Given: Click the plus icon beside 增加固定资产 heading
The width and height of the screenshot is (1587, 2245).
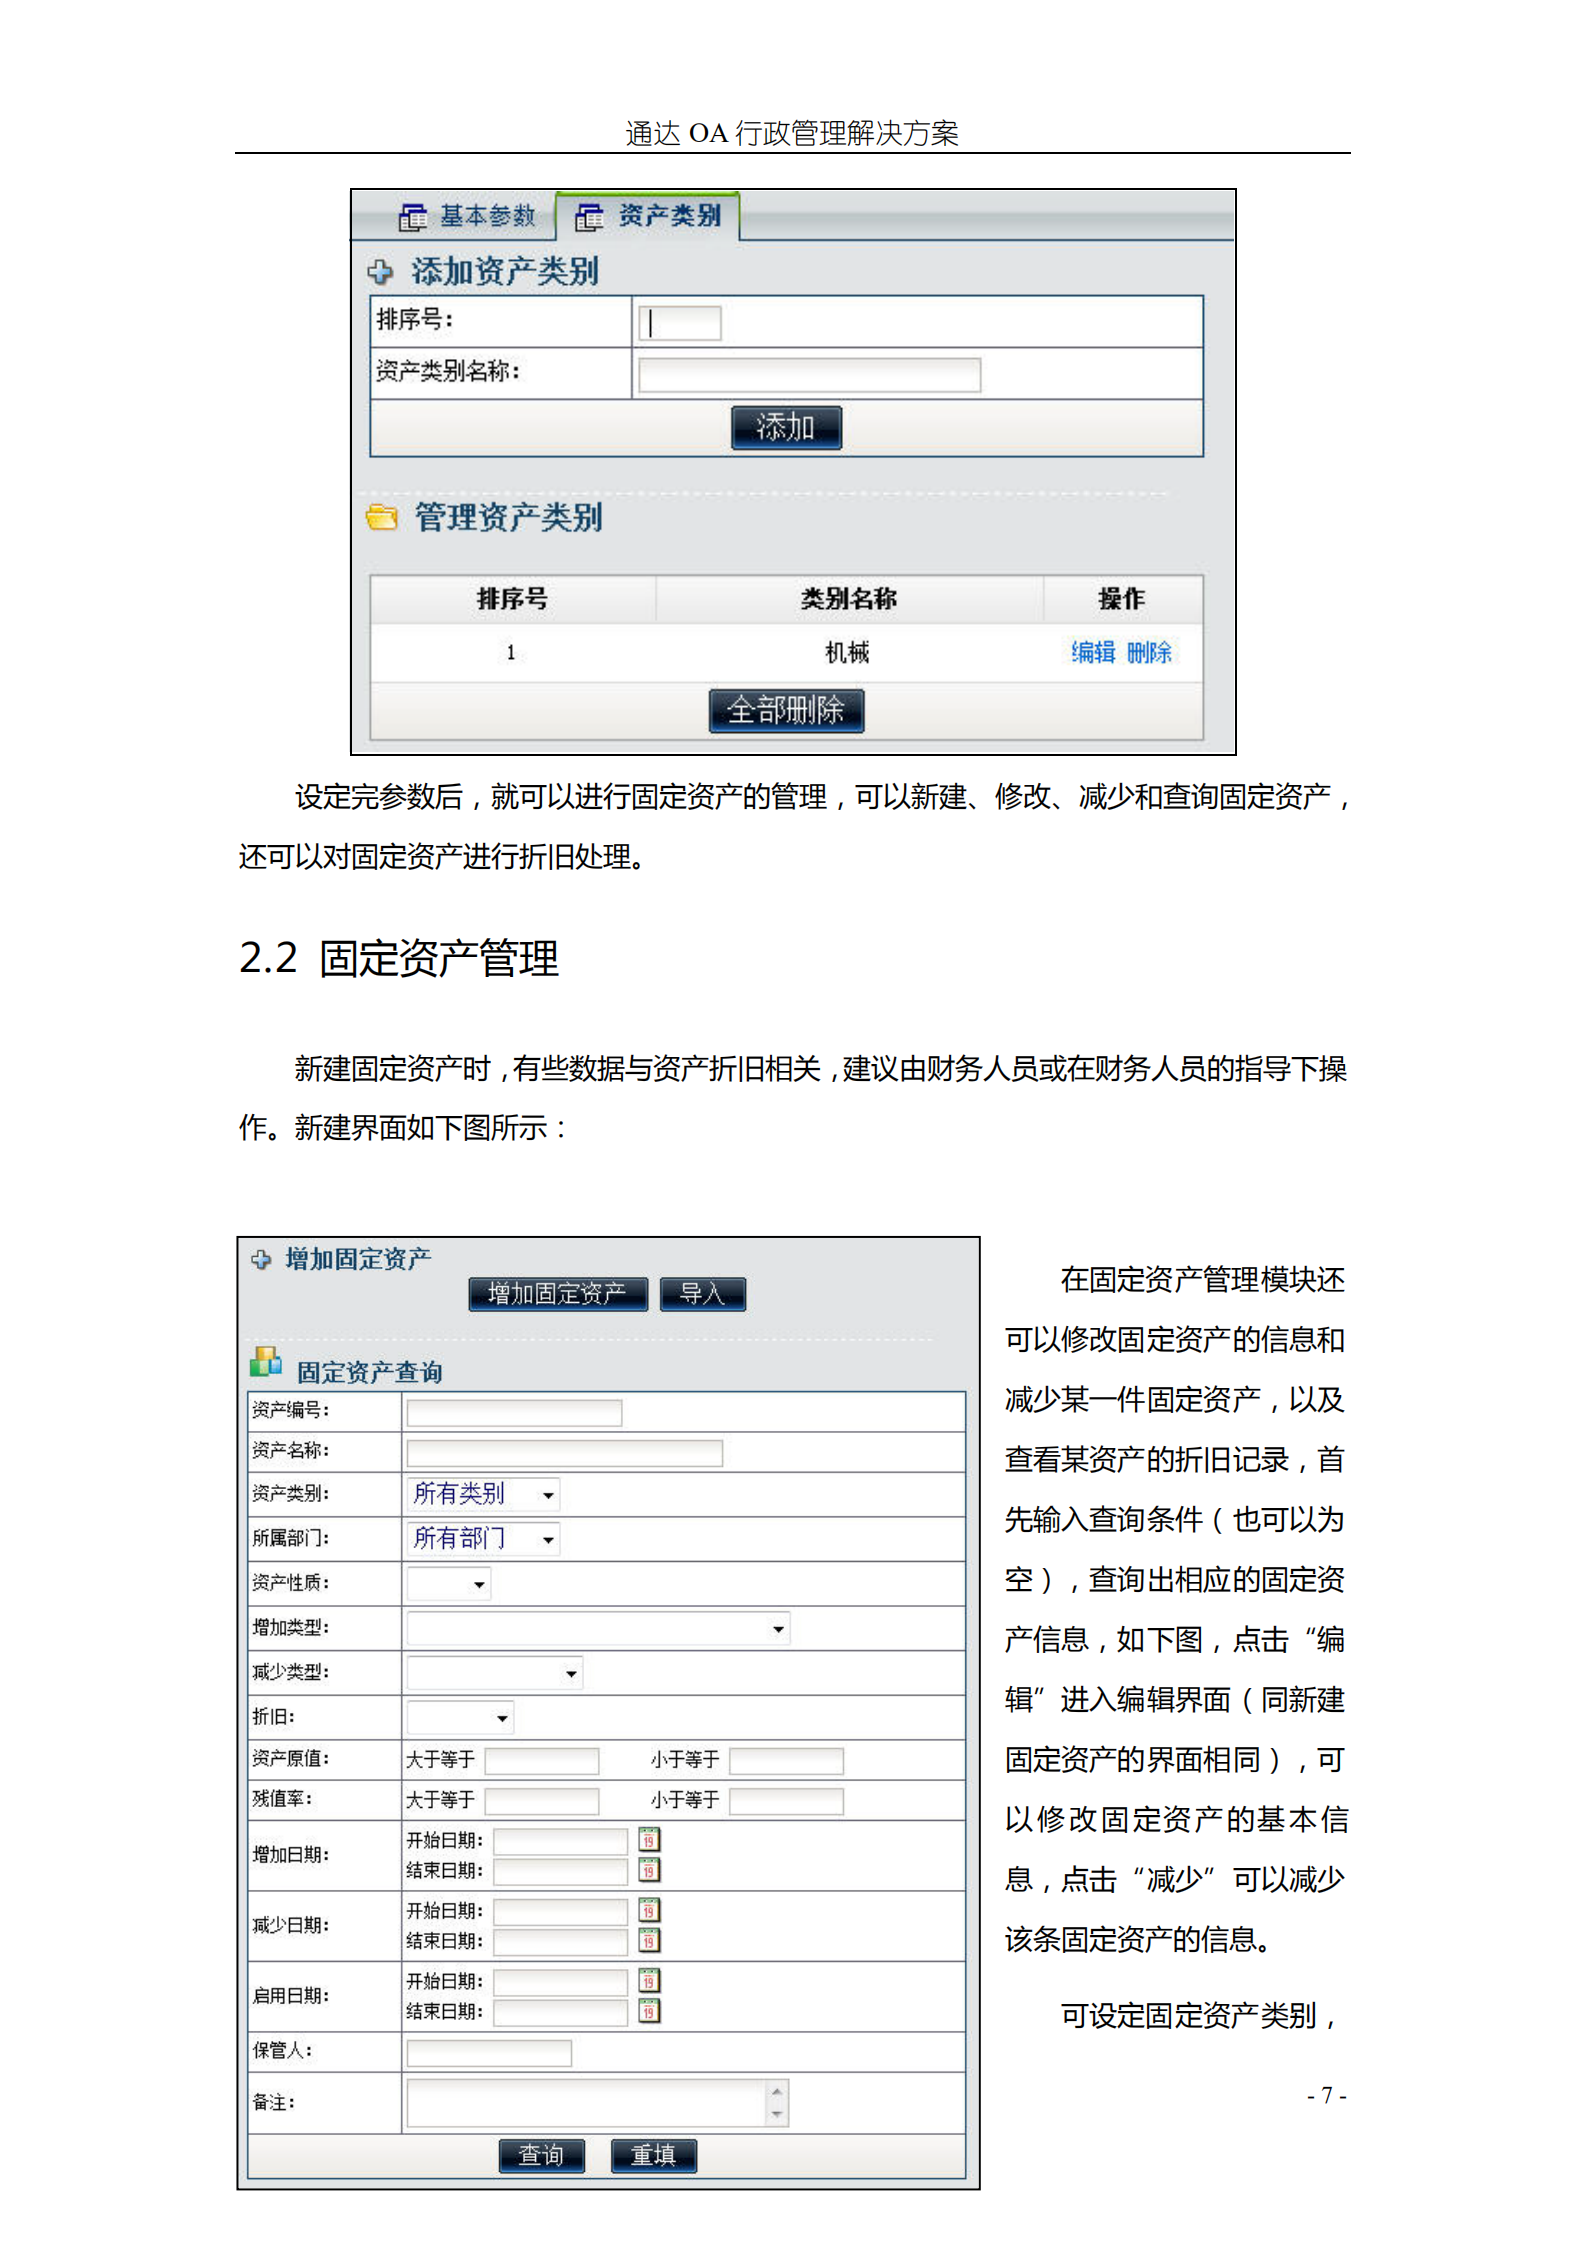Looking at the screenshot, I should pyautogui.click(x=261, y=1259).
